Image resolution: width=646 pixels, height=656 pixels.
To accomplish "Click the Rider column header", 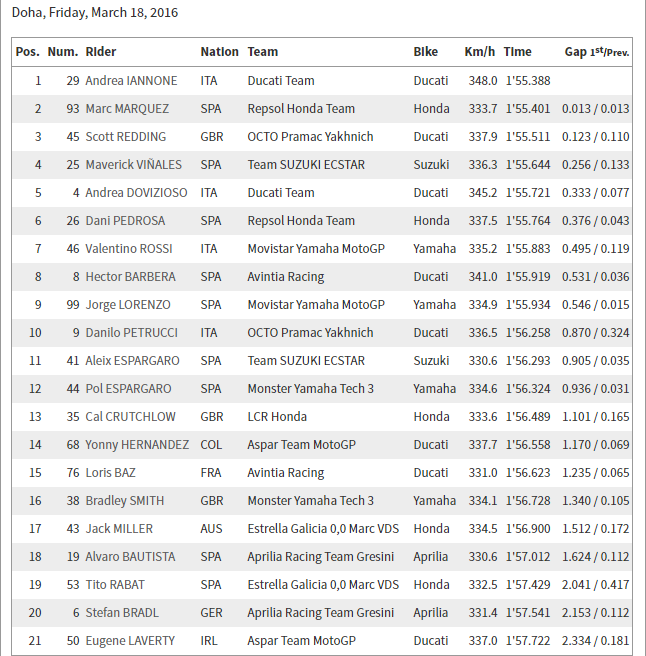I will (101, 52).
